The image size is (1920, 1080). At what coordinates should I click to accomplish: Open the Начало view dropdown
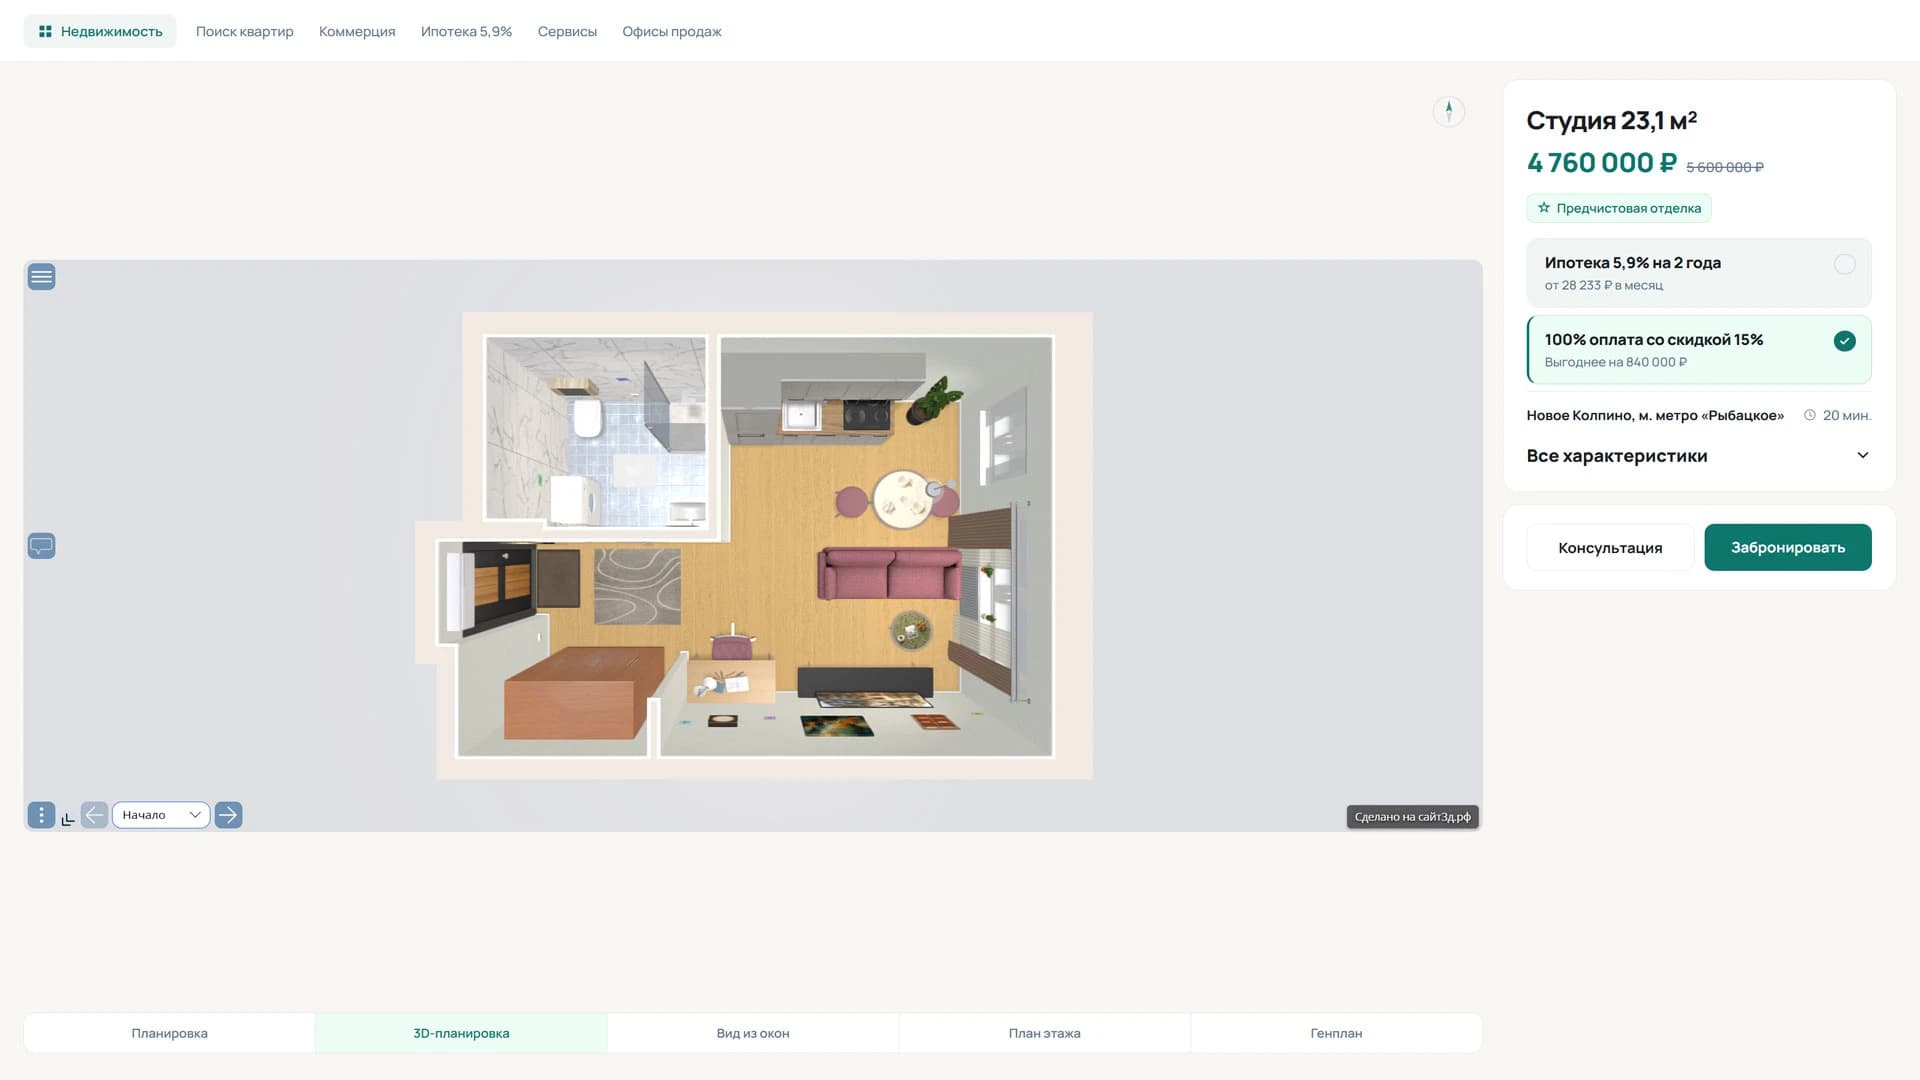(x=161, y=815)
